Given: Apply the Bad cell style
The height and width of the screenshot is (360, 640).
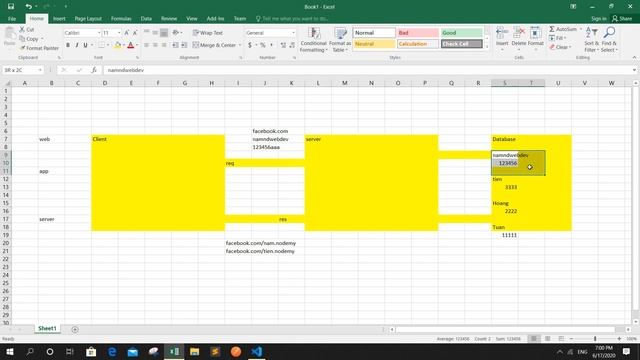Looking at the screenshot, I should (x=418, y=33).
